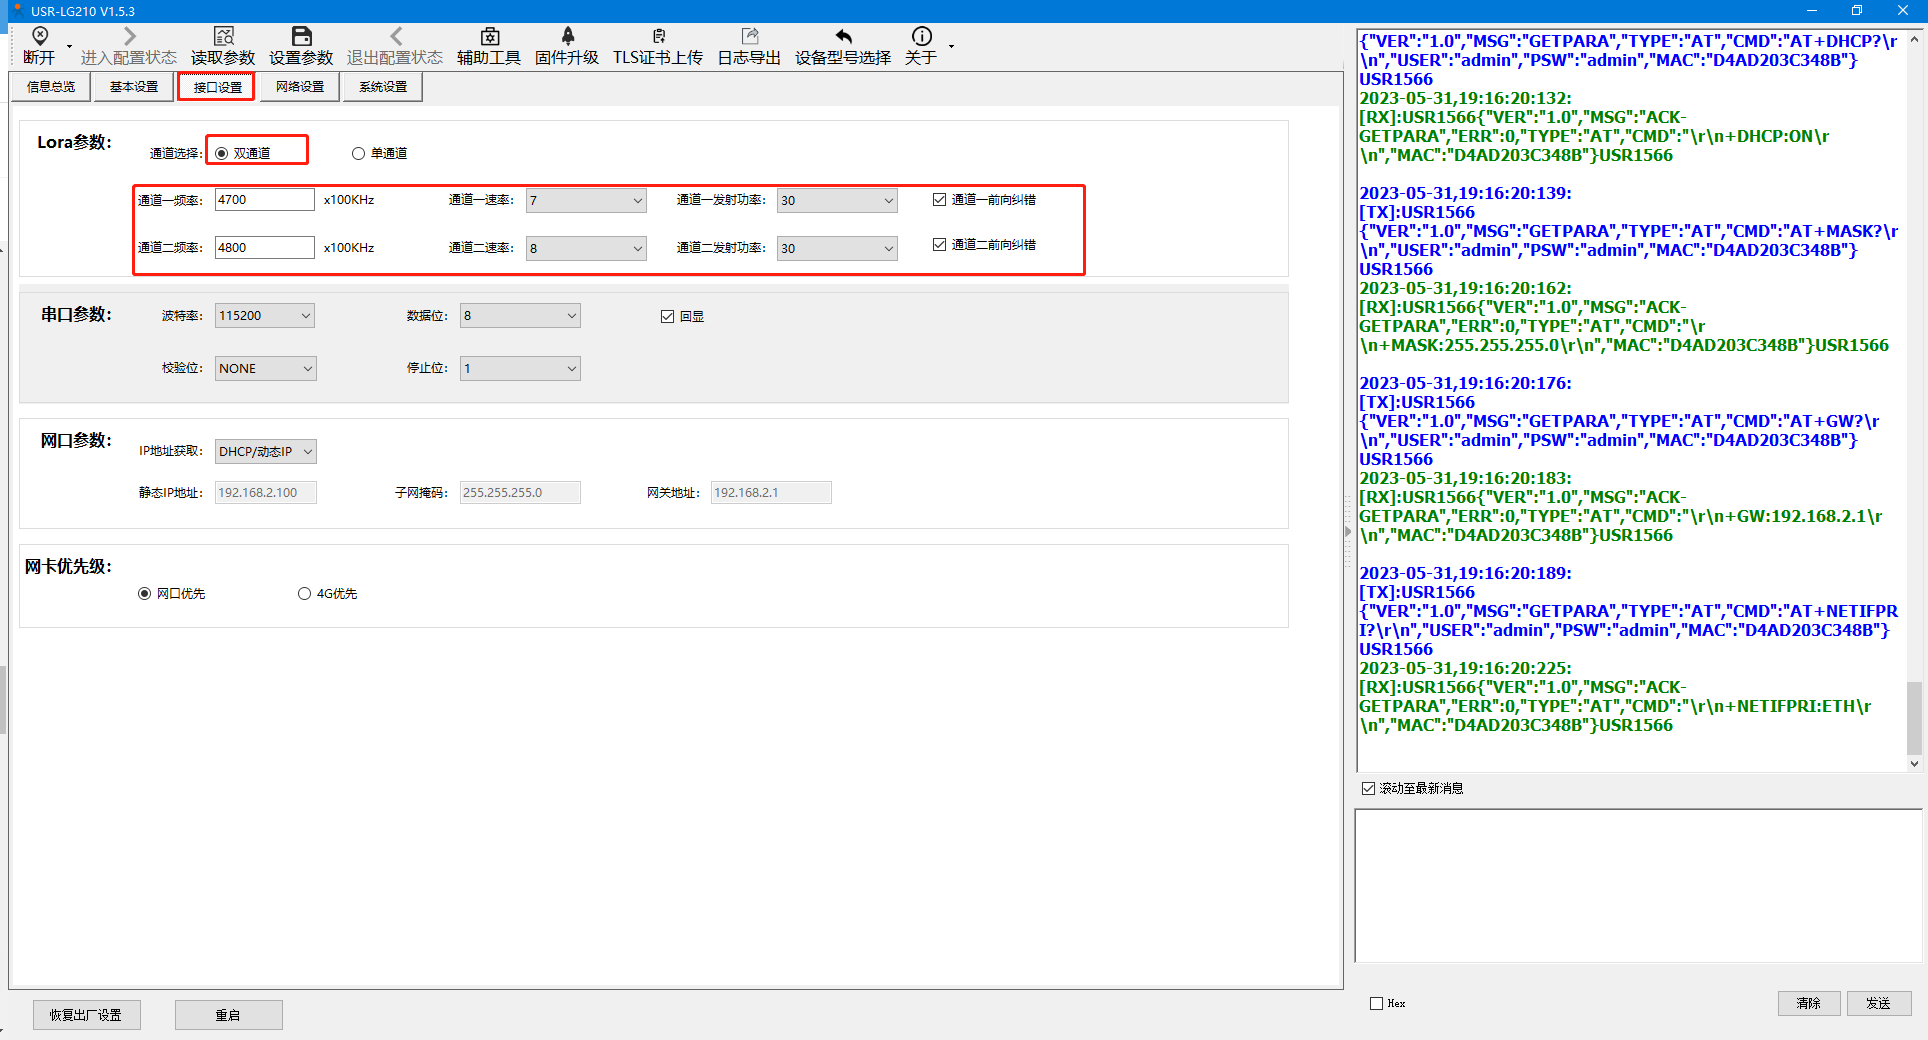
Task: Select the 4G优先 radio option
Action: pos(304,594)
